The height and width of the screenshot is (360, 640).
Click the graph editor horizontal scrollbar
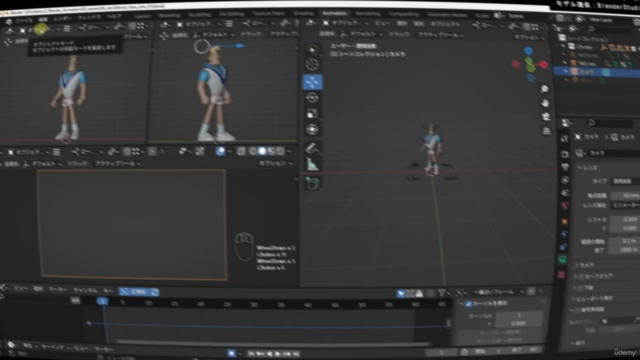point(273,342)
